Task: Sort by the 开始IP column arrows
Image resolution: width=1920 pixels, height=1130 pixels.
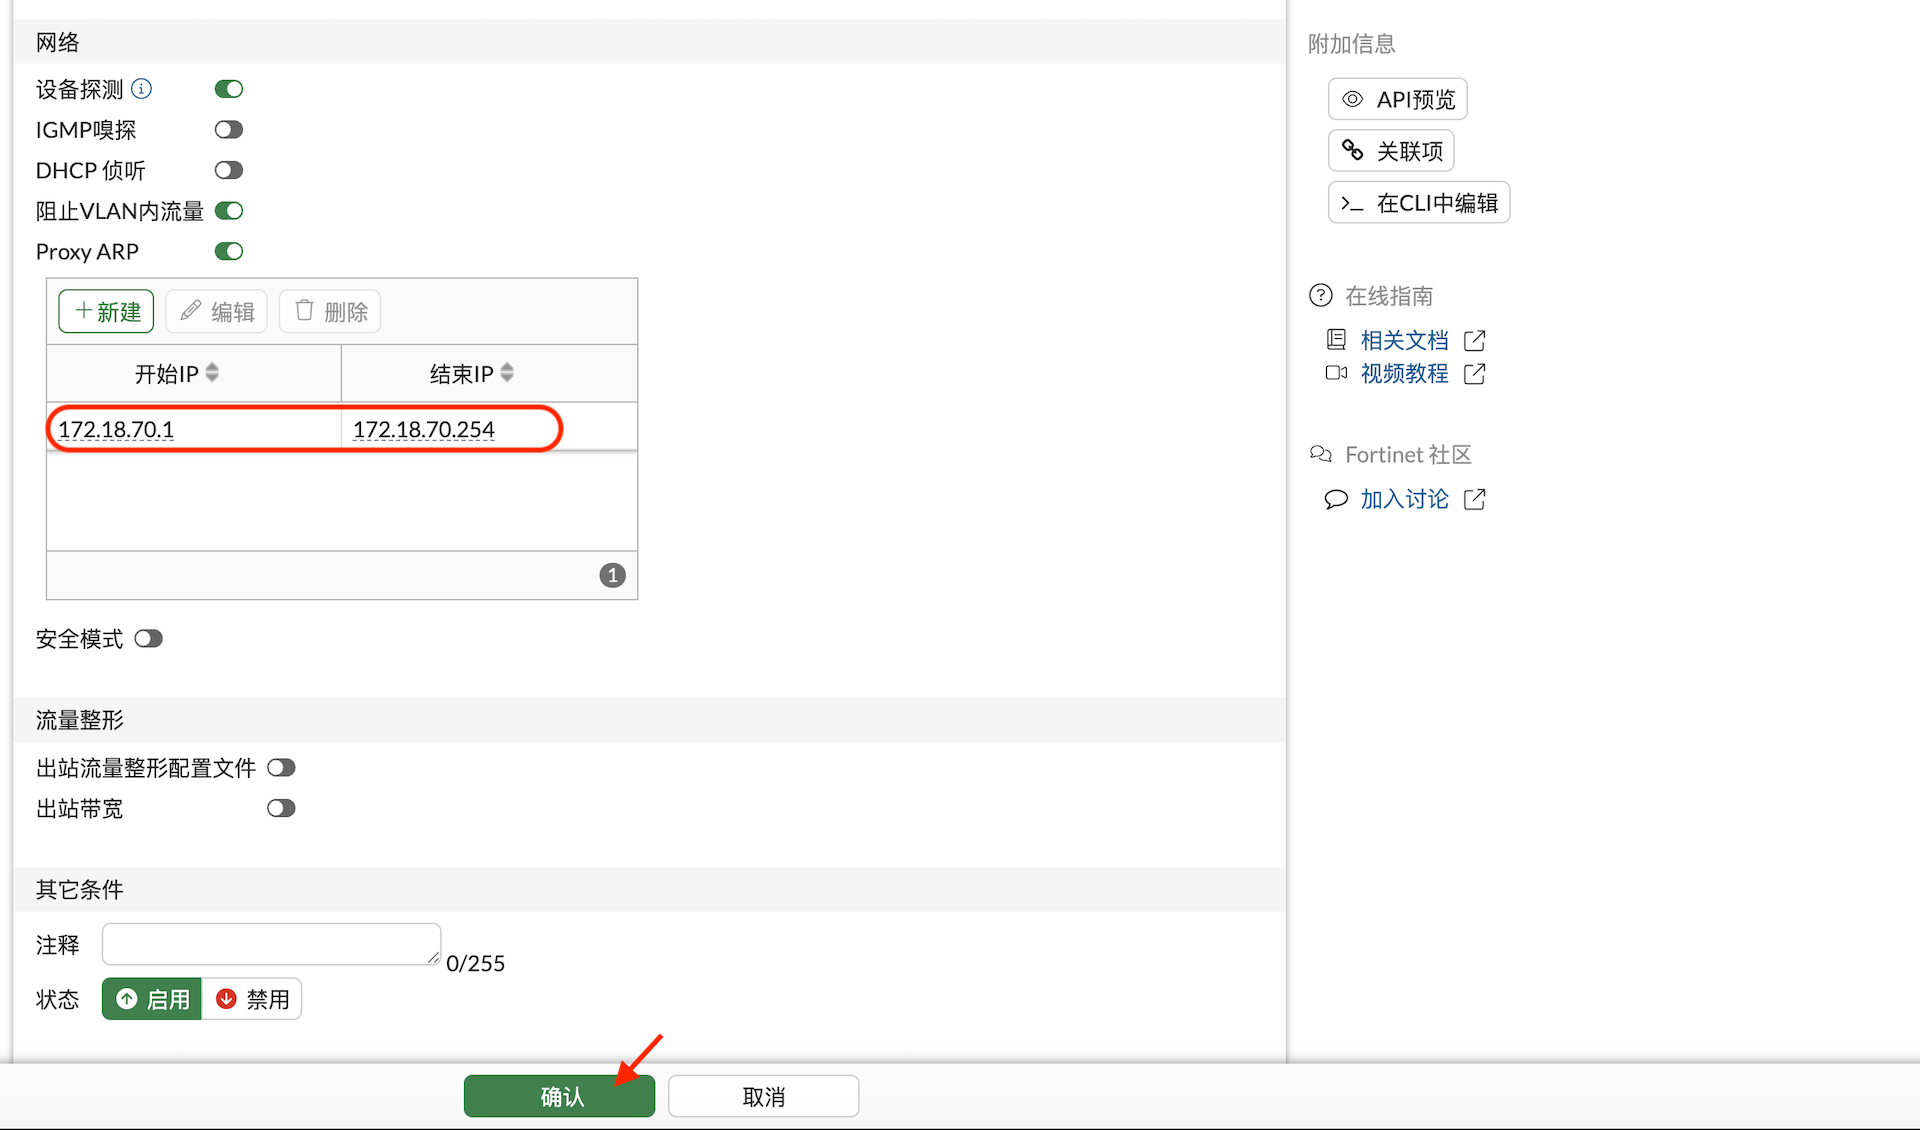Action: 212,373
